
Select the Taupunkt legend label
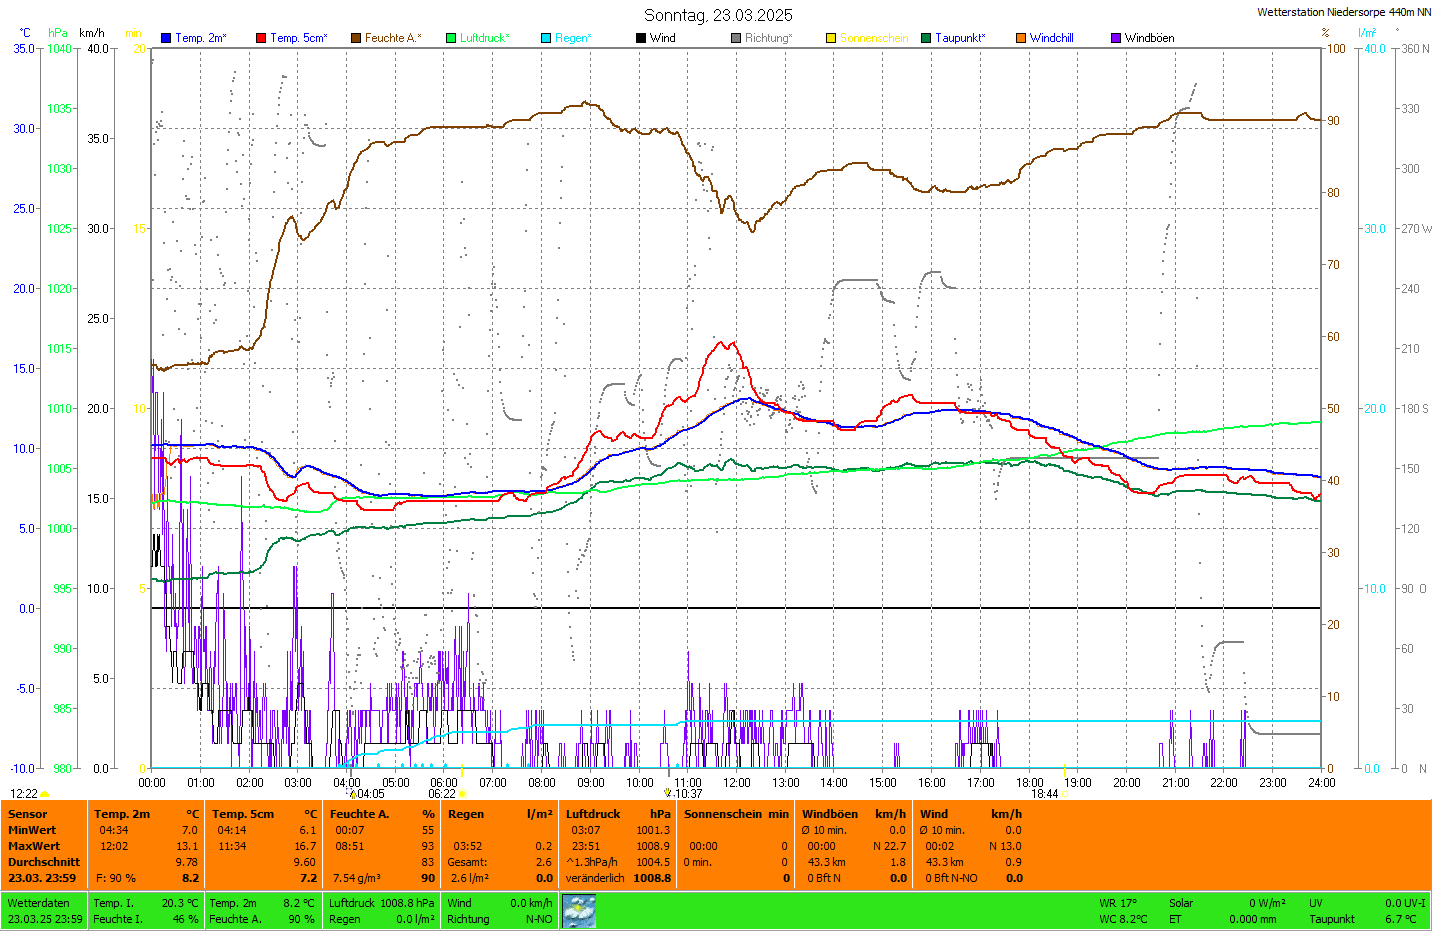(960, 38)
